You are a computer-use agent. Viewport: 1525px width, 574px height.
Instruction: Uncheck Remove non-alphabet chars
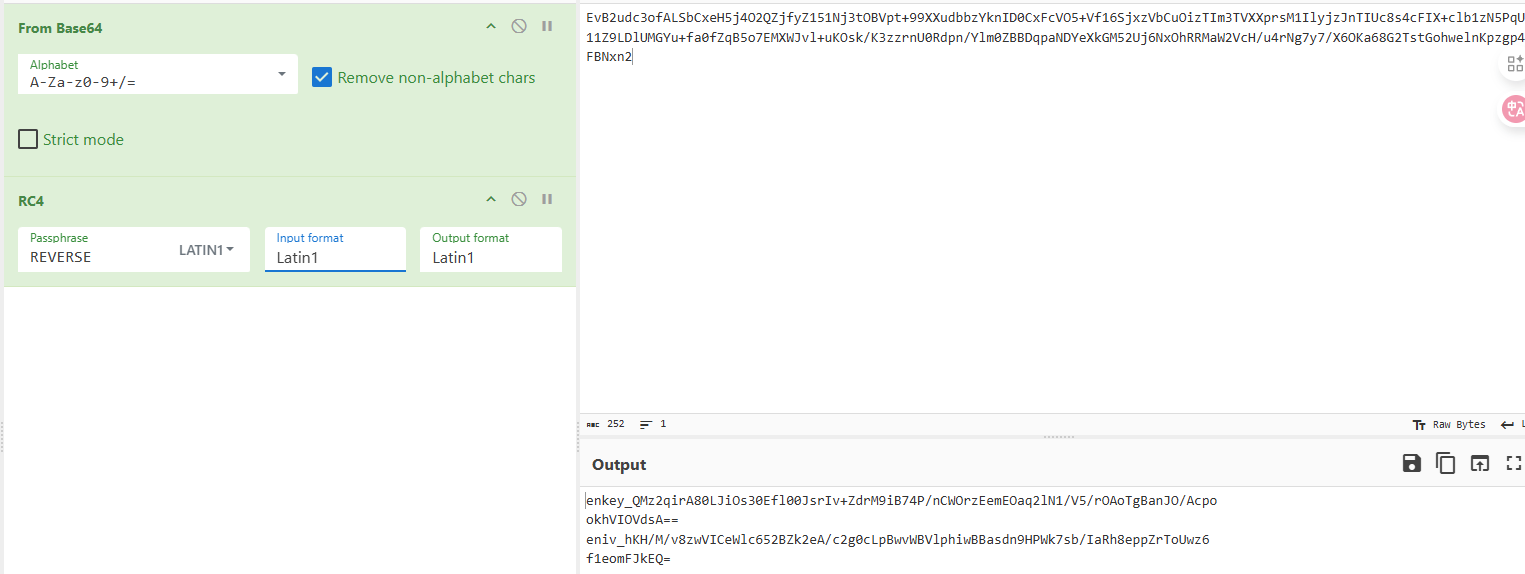[322, 78]
